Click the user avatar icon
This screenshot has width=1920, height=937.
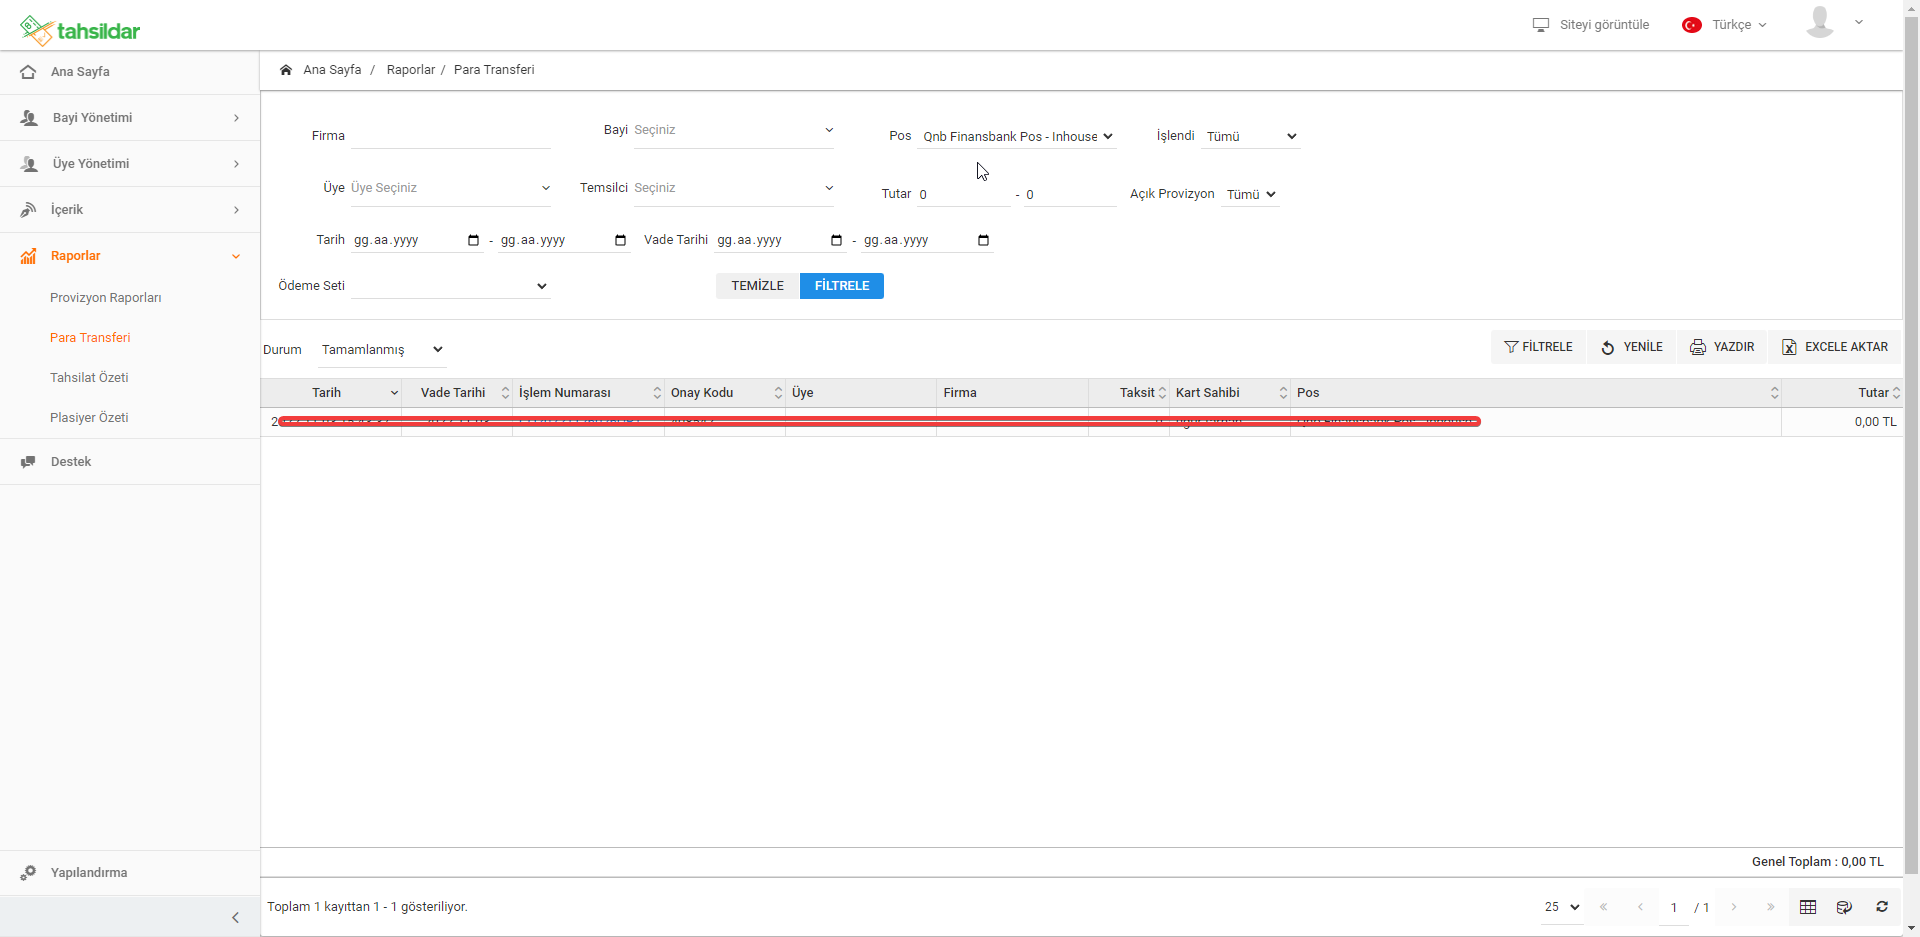coord(1820,22)
